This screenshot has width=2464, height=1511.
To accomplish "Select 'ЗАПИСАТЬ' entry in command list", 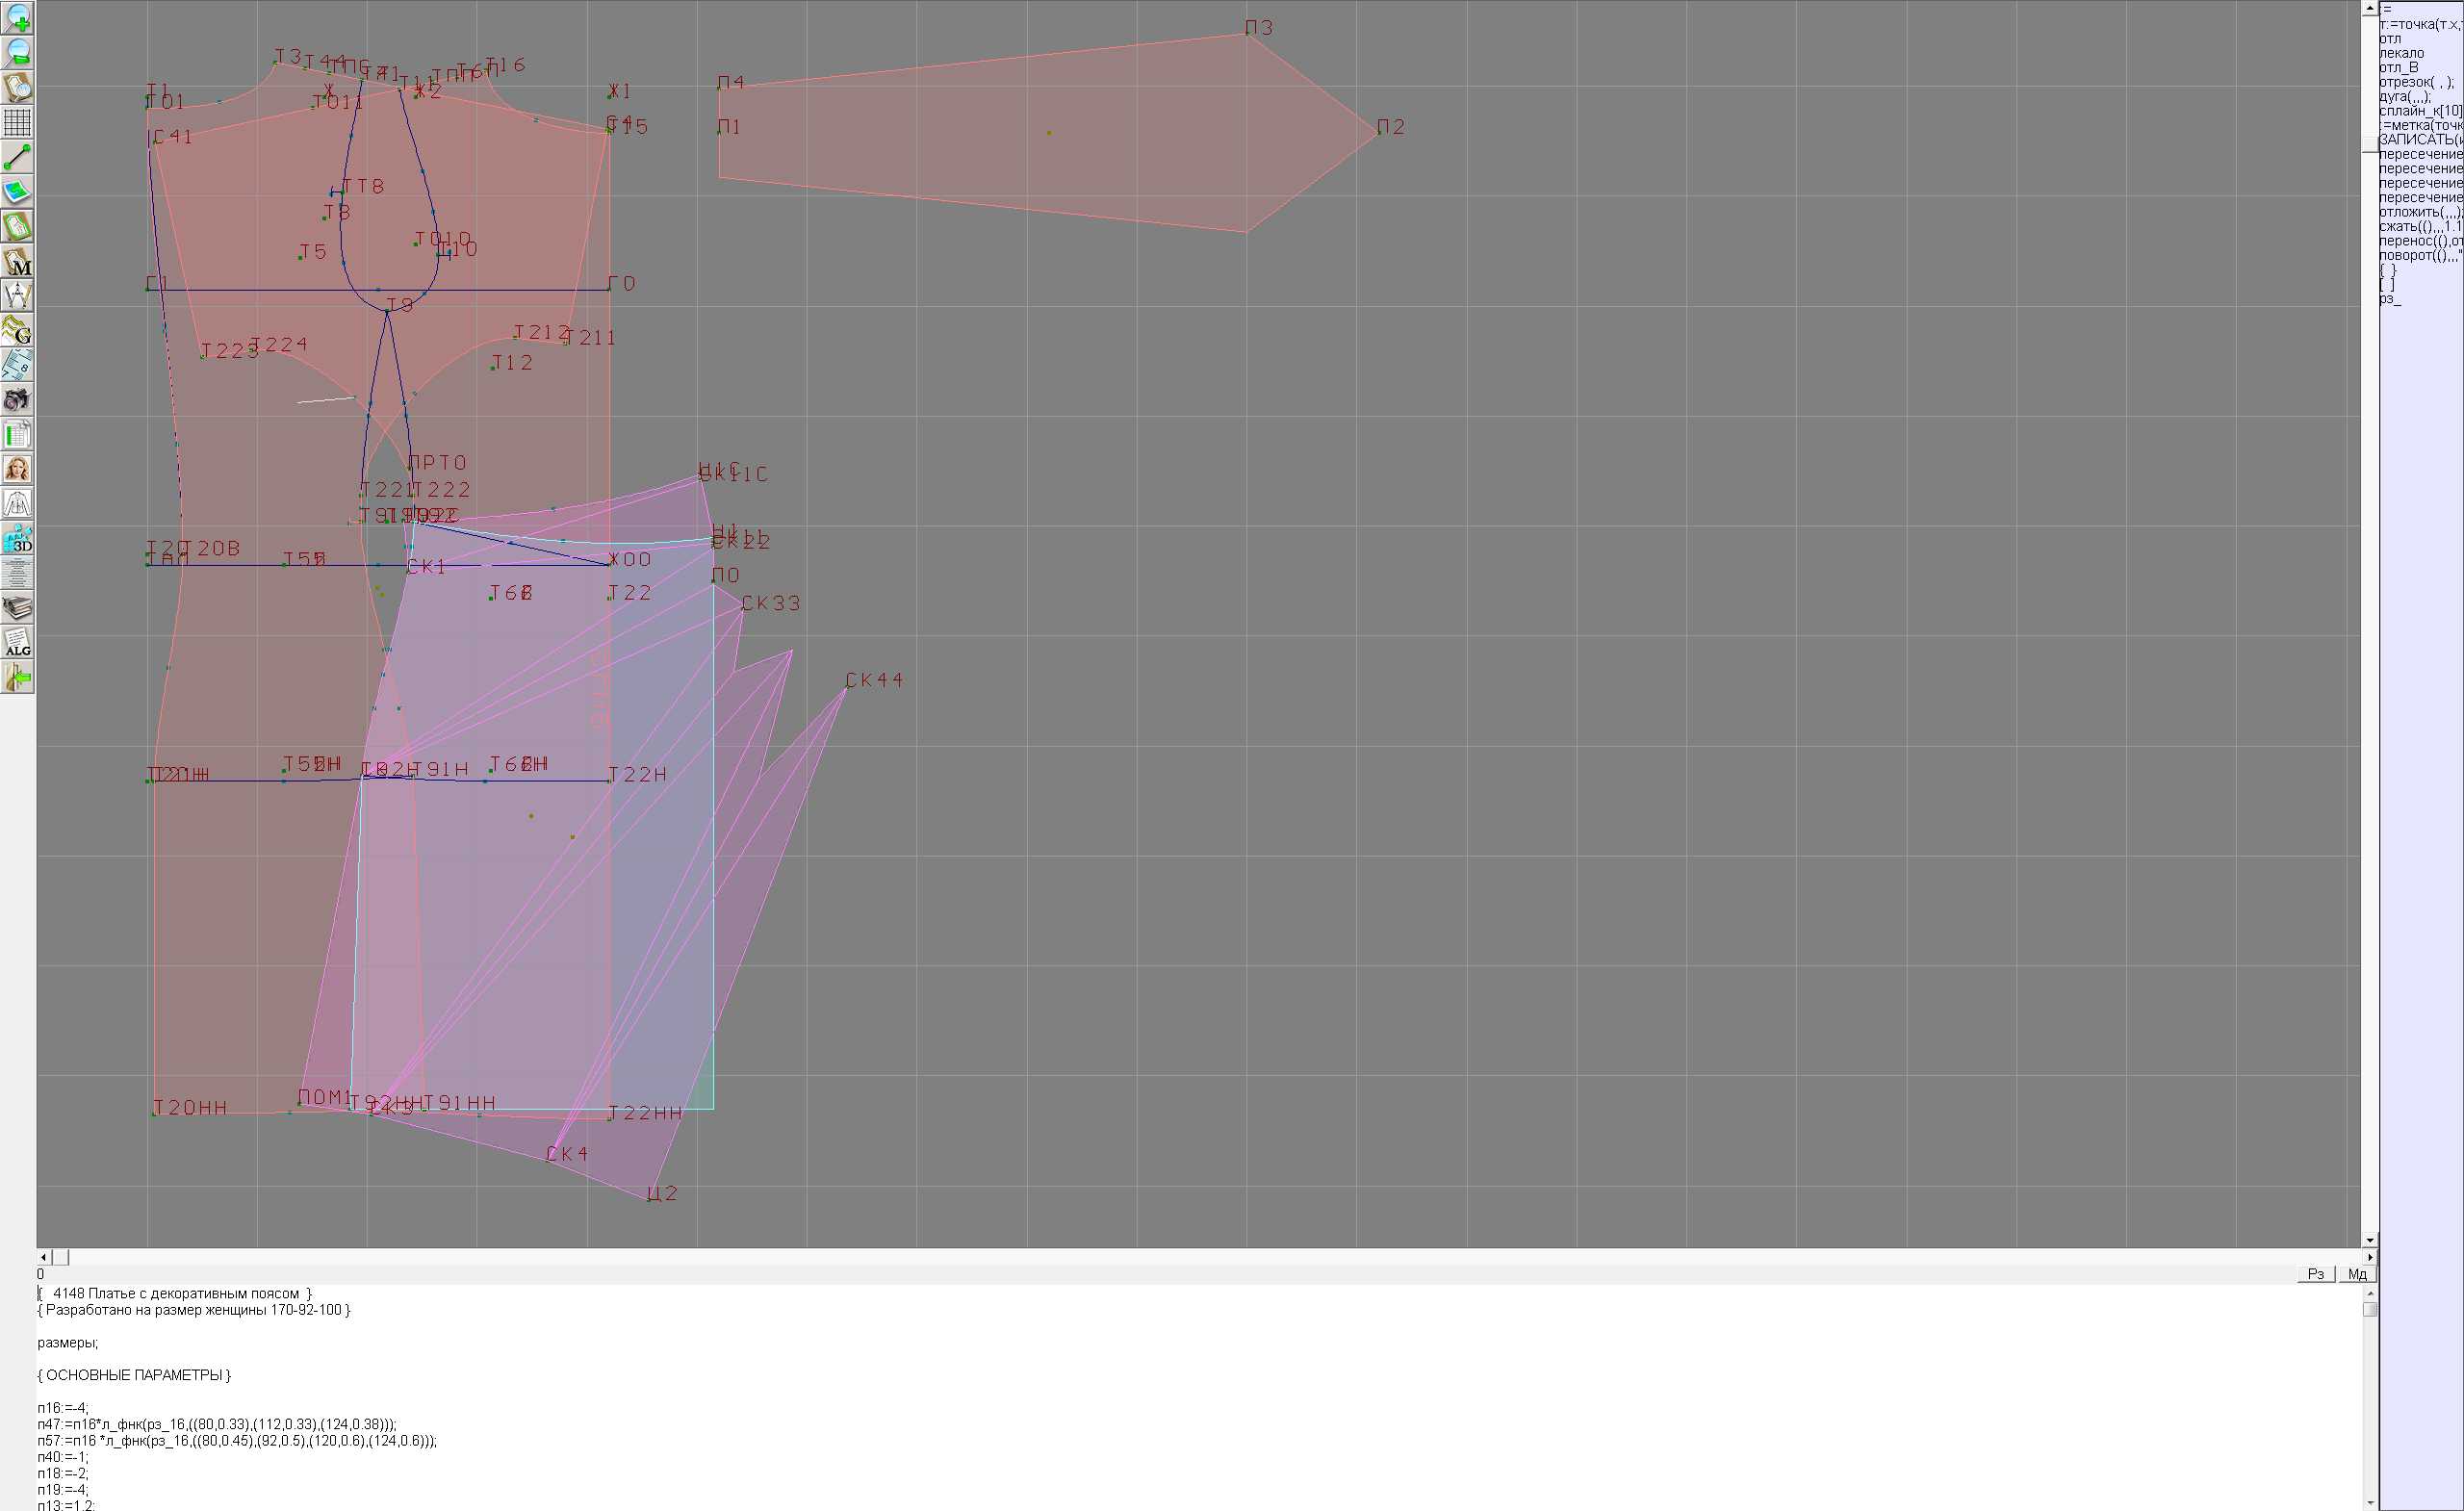I will (2419, 140).
